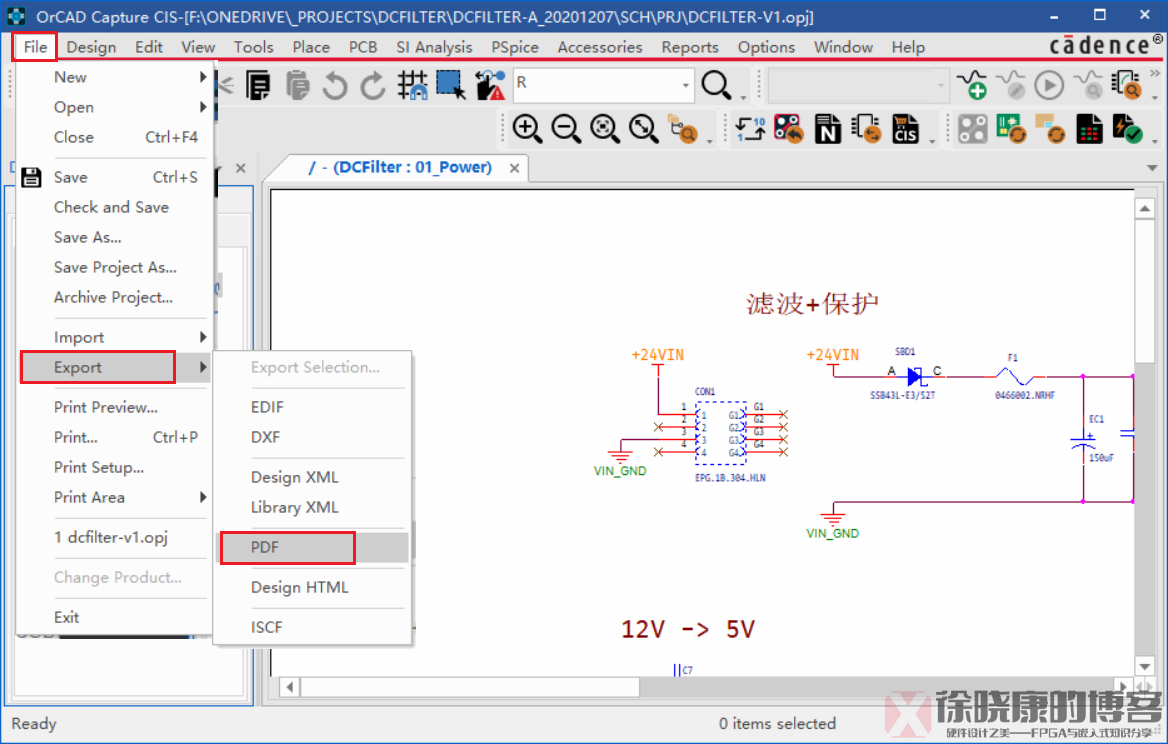Click the CIS cart toolbar icon
1168x744 pixels.
point(906,129)
